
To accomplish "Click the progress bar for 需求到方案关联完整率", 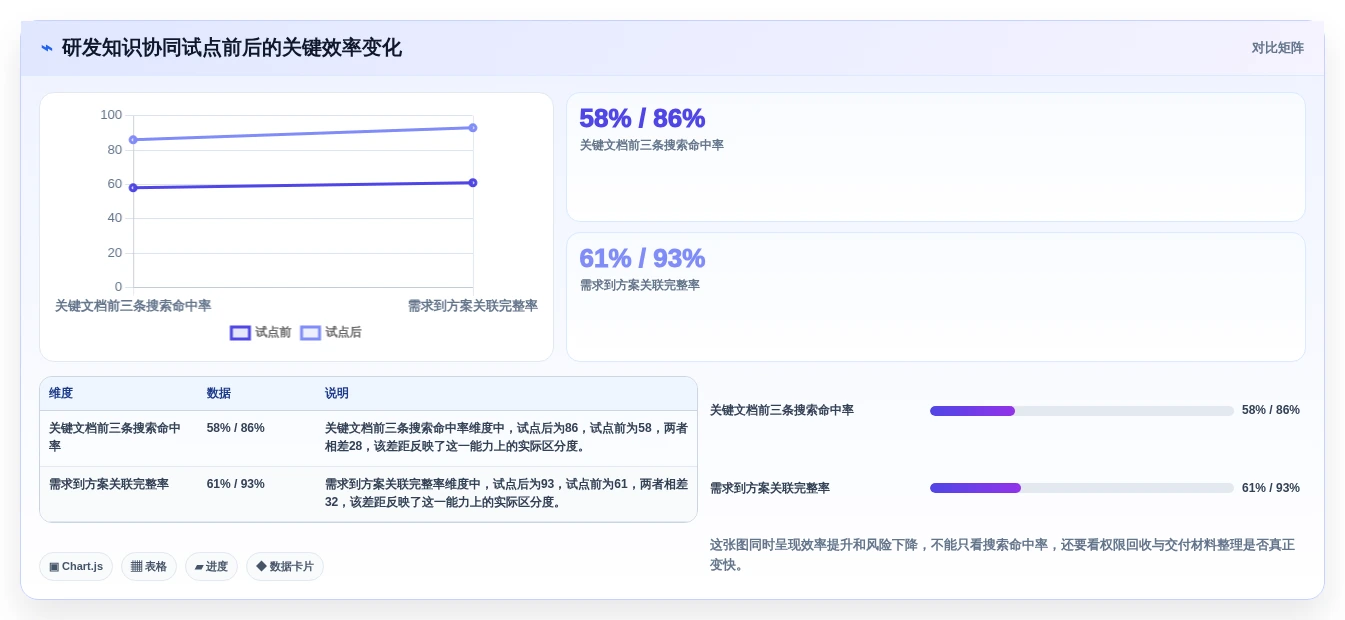I will click(x=1082, y=488).
